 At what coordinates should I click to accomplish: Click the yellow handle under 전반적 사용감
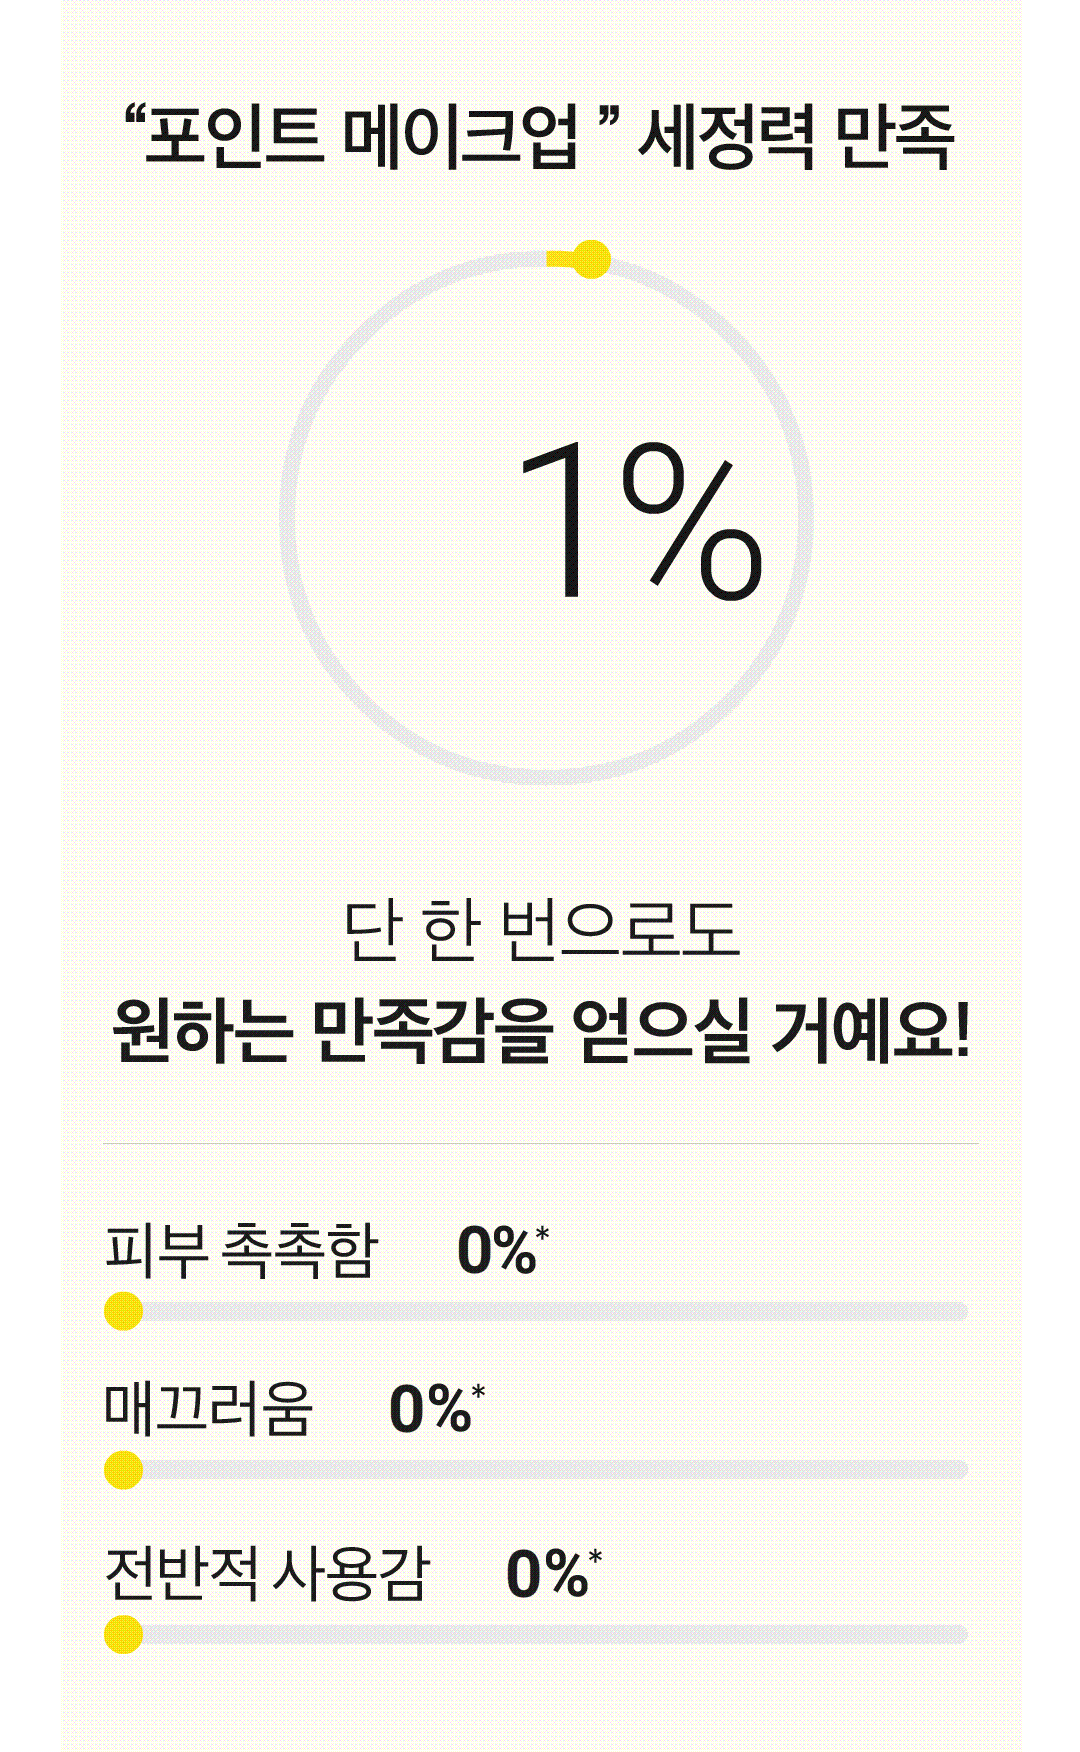(123, 1634)
